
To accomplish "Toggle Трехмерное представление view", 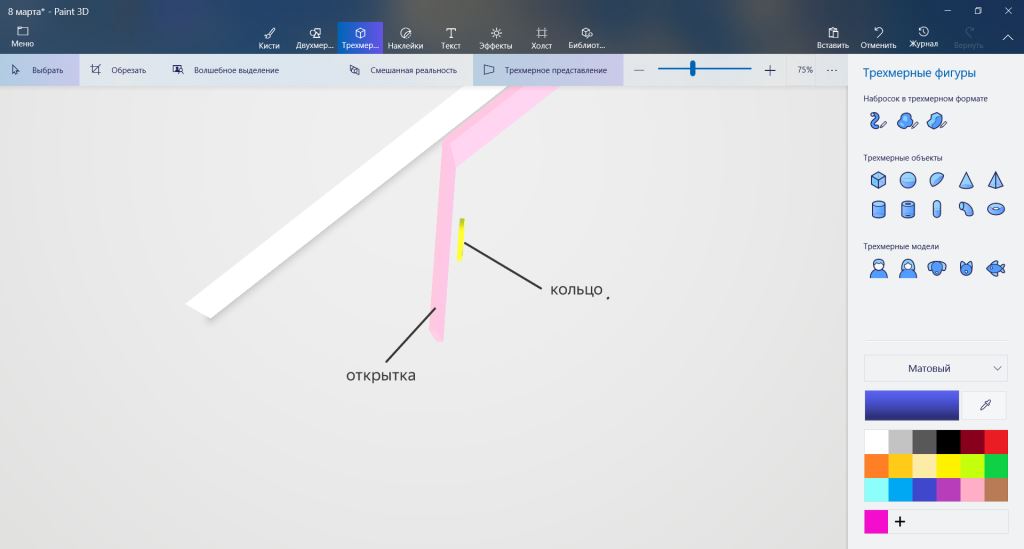I will [546, 70].
